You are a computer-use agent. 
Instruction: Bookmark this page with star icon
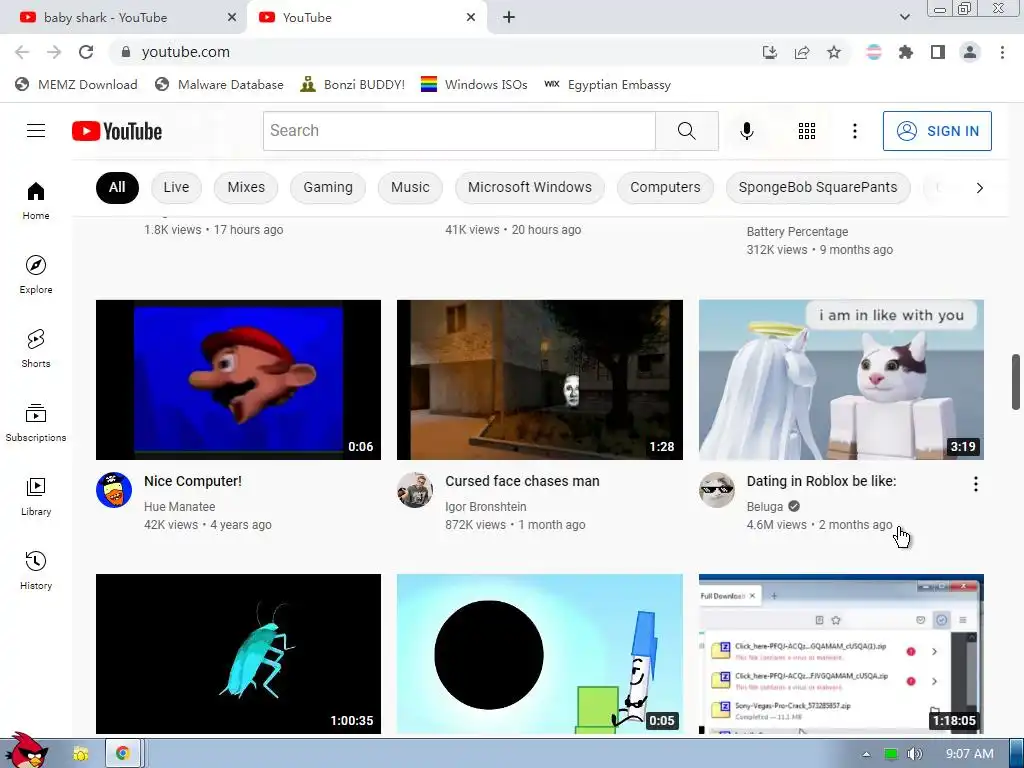point(834,52)
